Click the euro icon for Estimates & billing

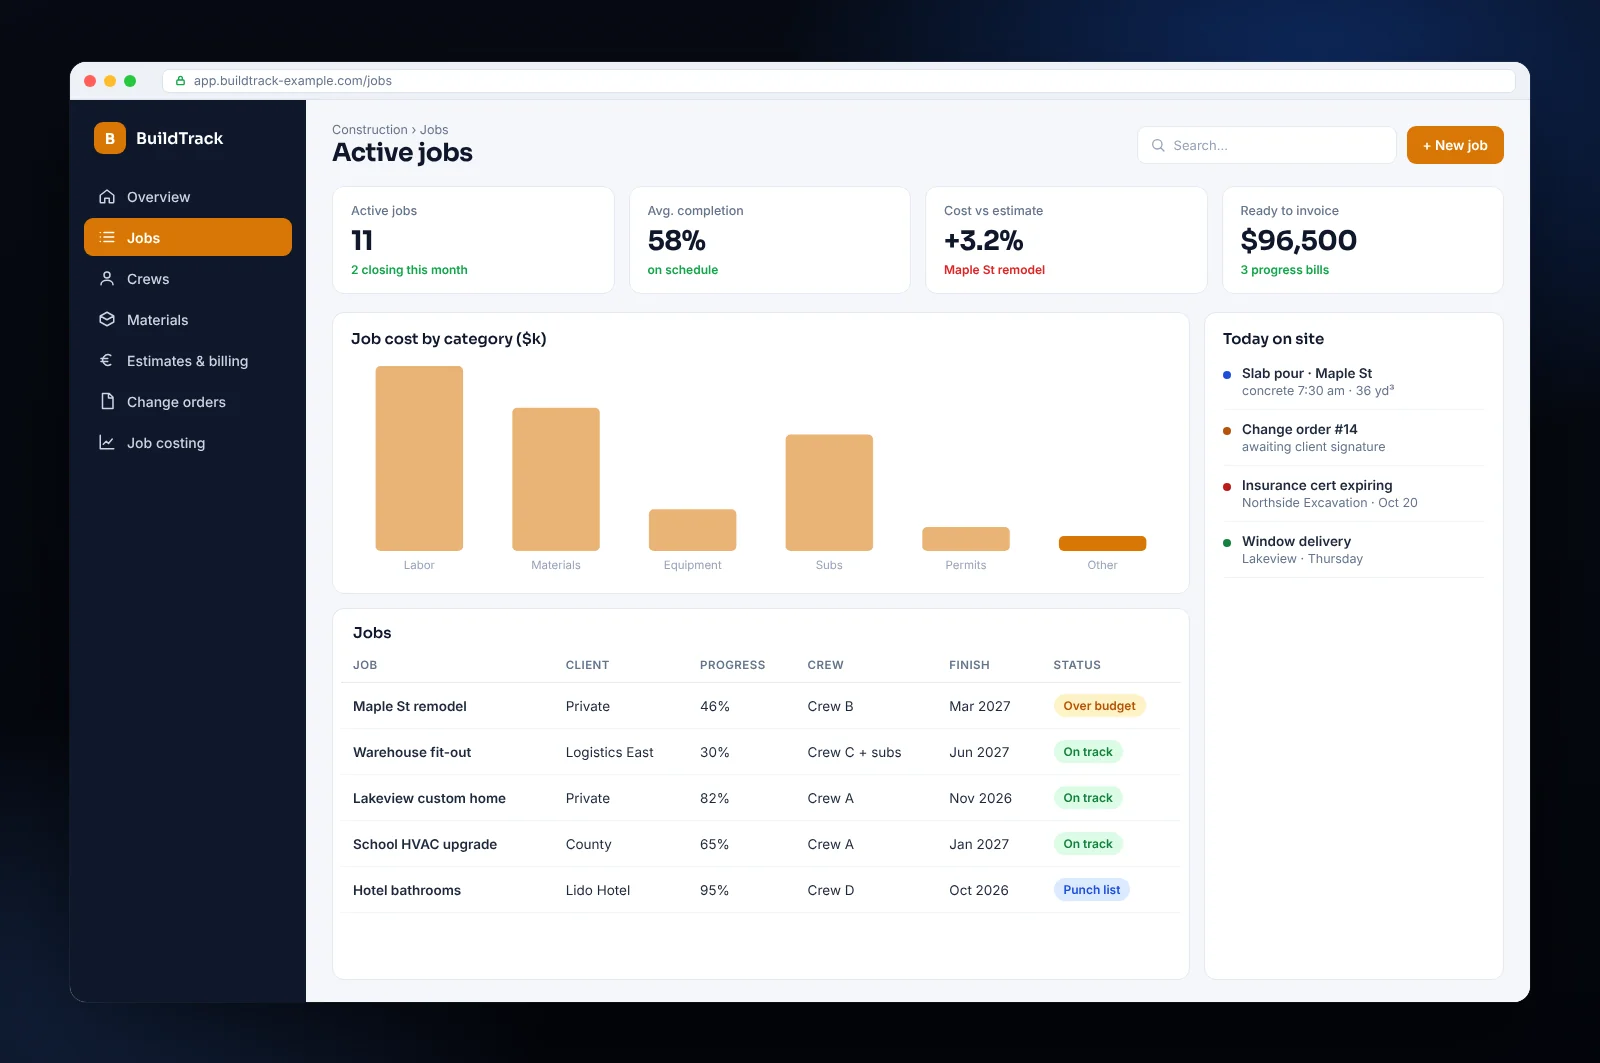tap(107, 361)
